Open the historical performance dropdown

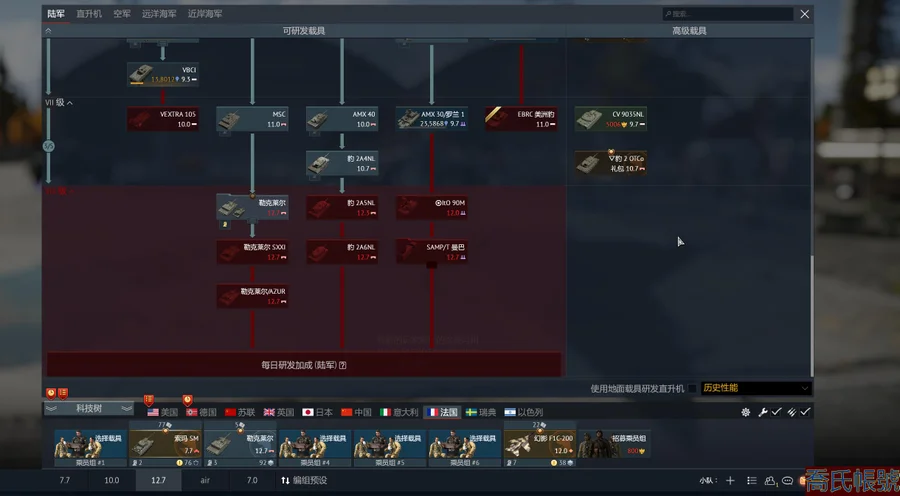click(x=755, y=388)
